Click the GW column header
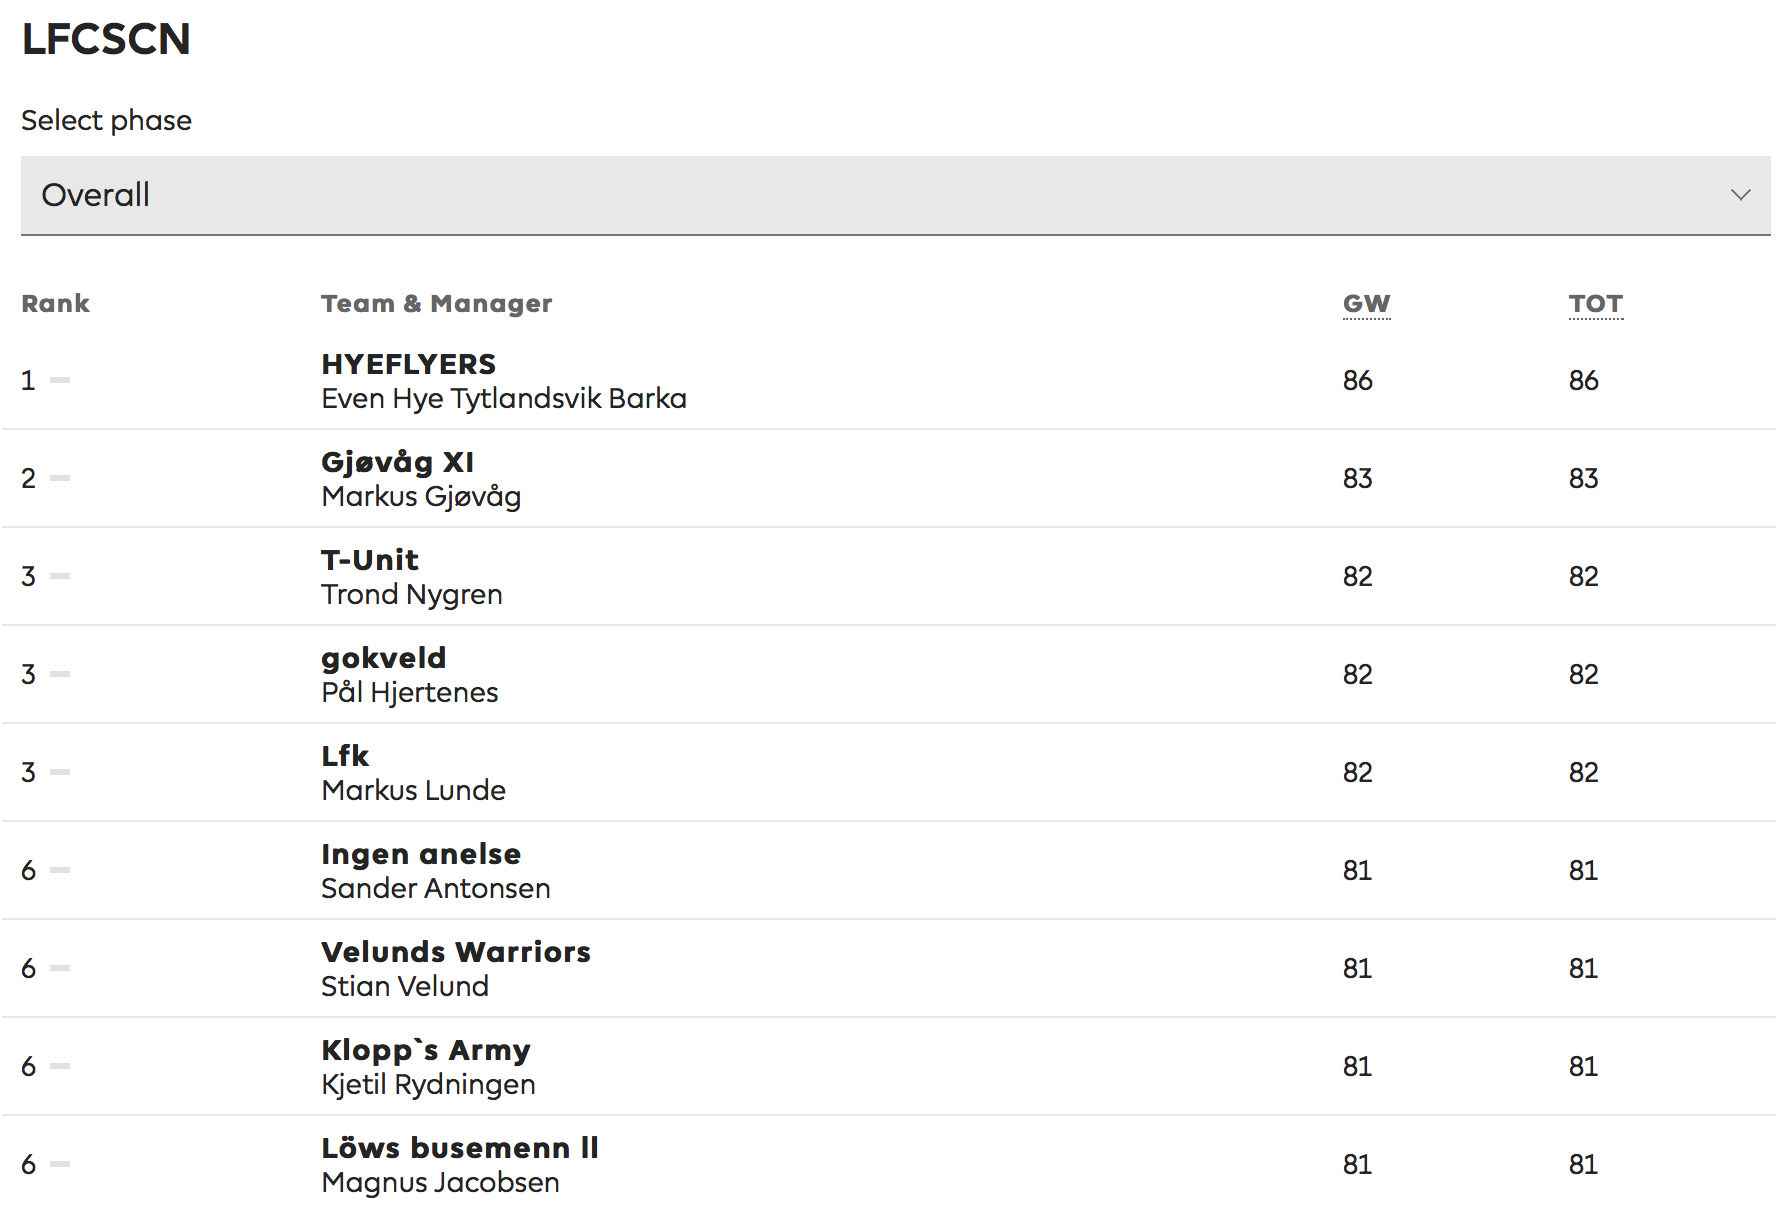Screen dimensions: 1776x1212 1366,303
